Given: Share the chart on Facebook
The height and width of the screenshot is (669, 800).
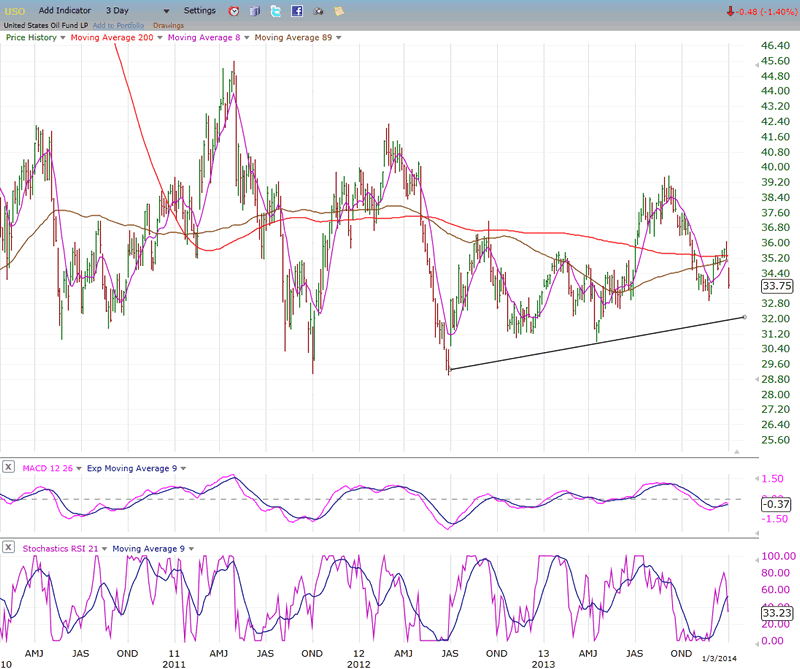Looking at the screenshot, I should [x=297, y=11].
